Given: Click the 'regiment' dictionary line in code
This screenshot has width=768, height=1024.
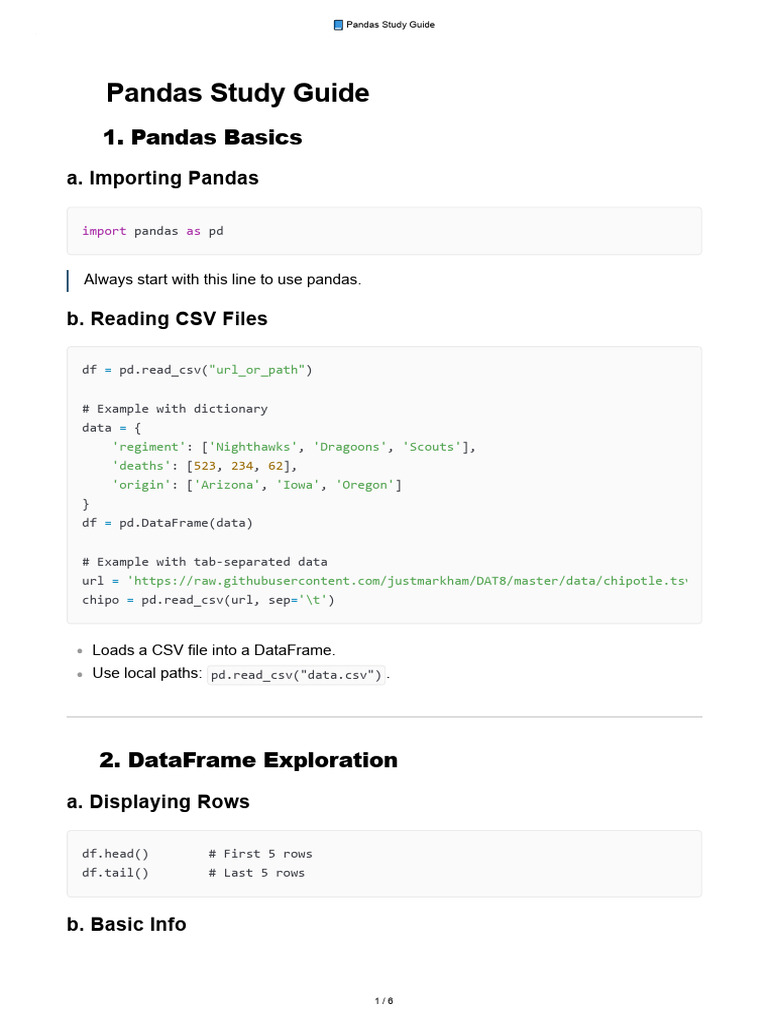Looking at the screenshot, I should (x=294, y=447).
